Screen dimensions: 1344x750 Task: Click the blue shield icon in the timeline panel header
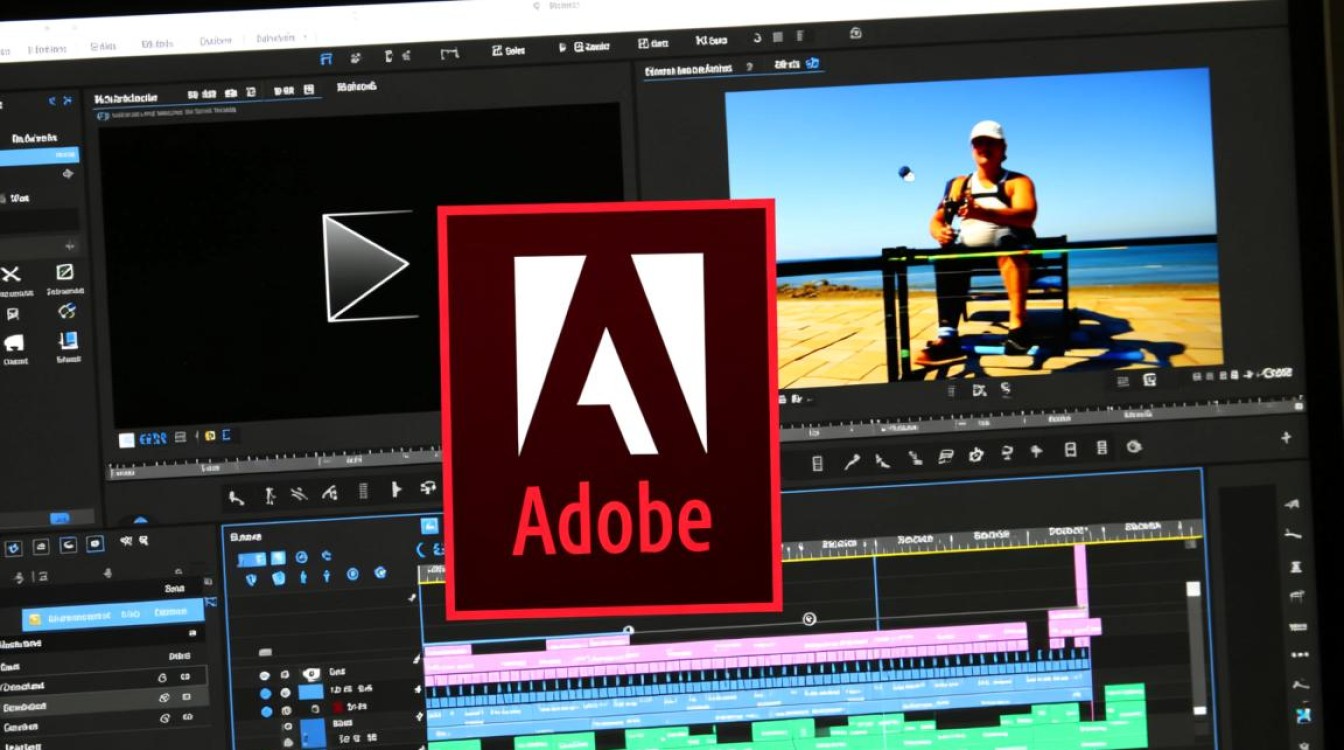point(251,579)
